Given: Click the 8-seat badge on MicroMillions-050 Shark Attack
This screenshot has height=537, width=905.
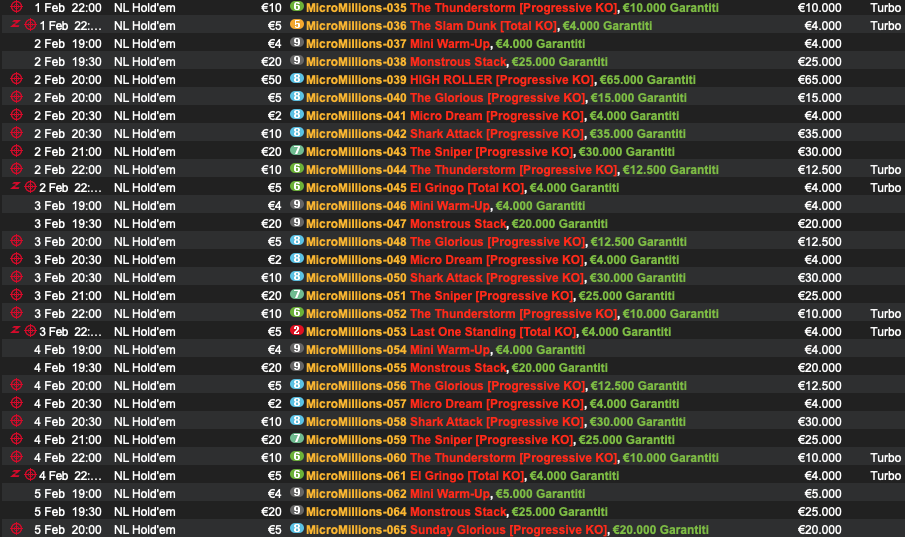Looking at the screenshot, I should click(x=297, y=277).
